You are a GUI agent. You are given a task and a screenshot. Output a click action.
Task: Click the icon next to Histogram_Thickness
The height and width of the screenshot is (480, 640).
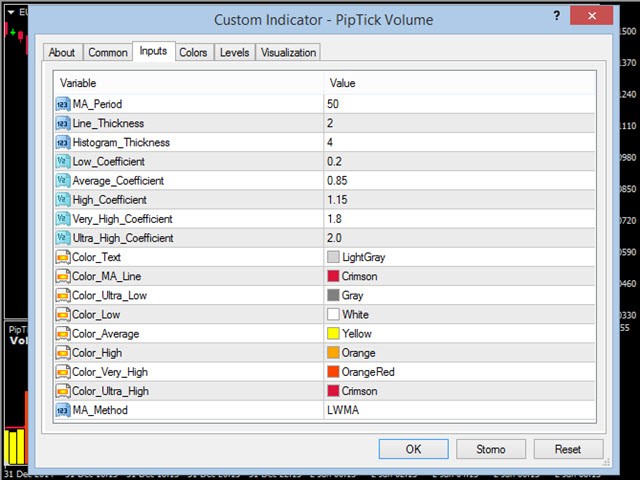[63, 142]
